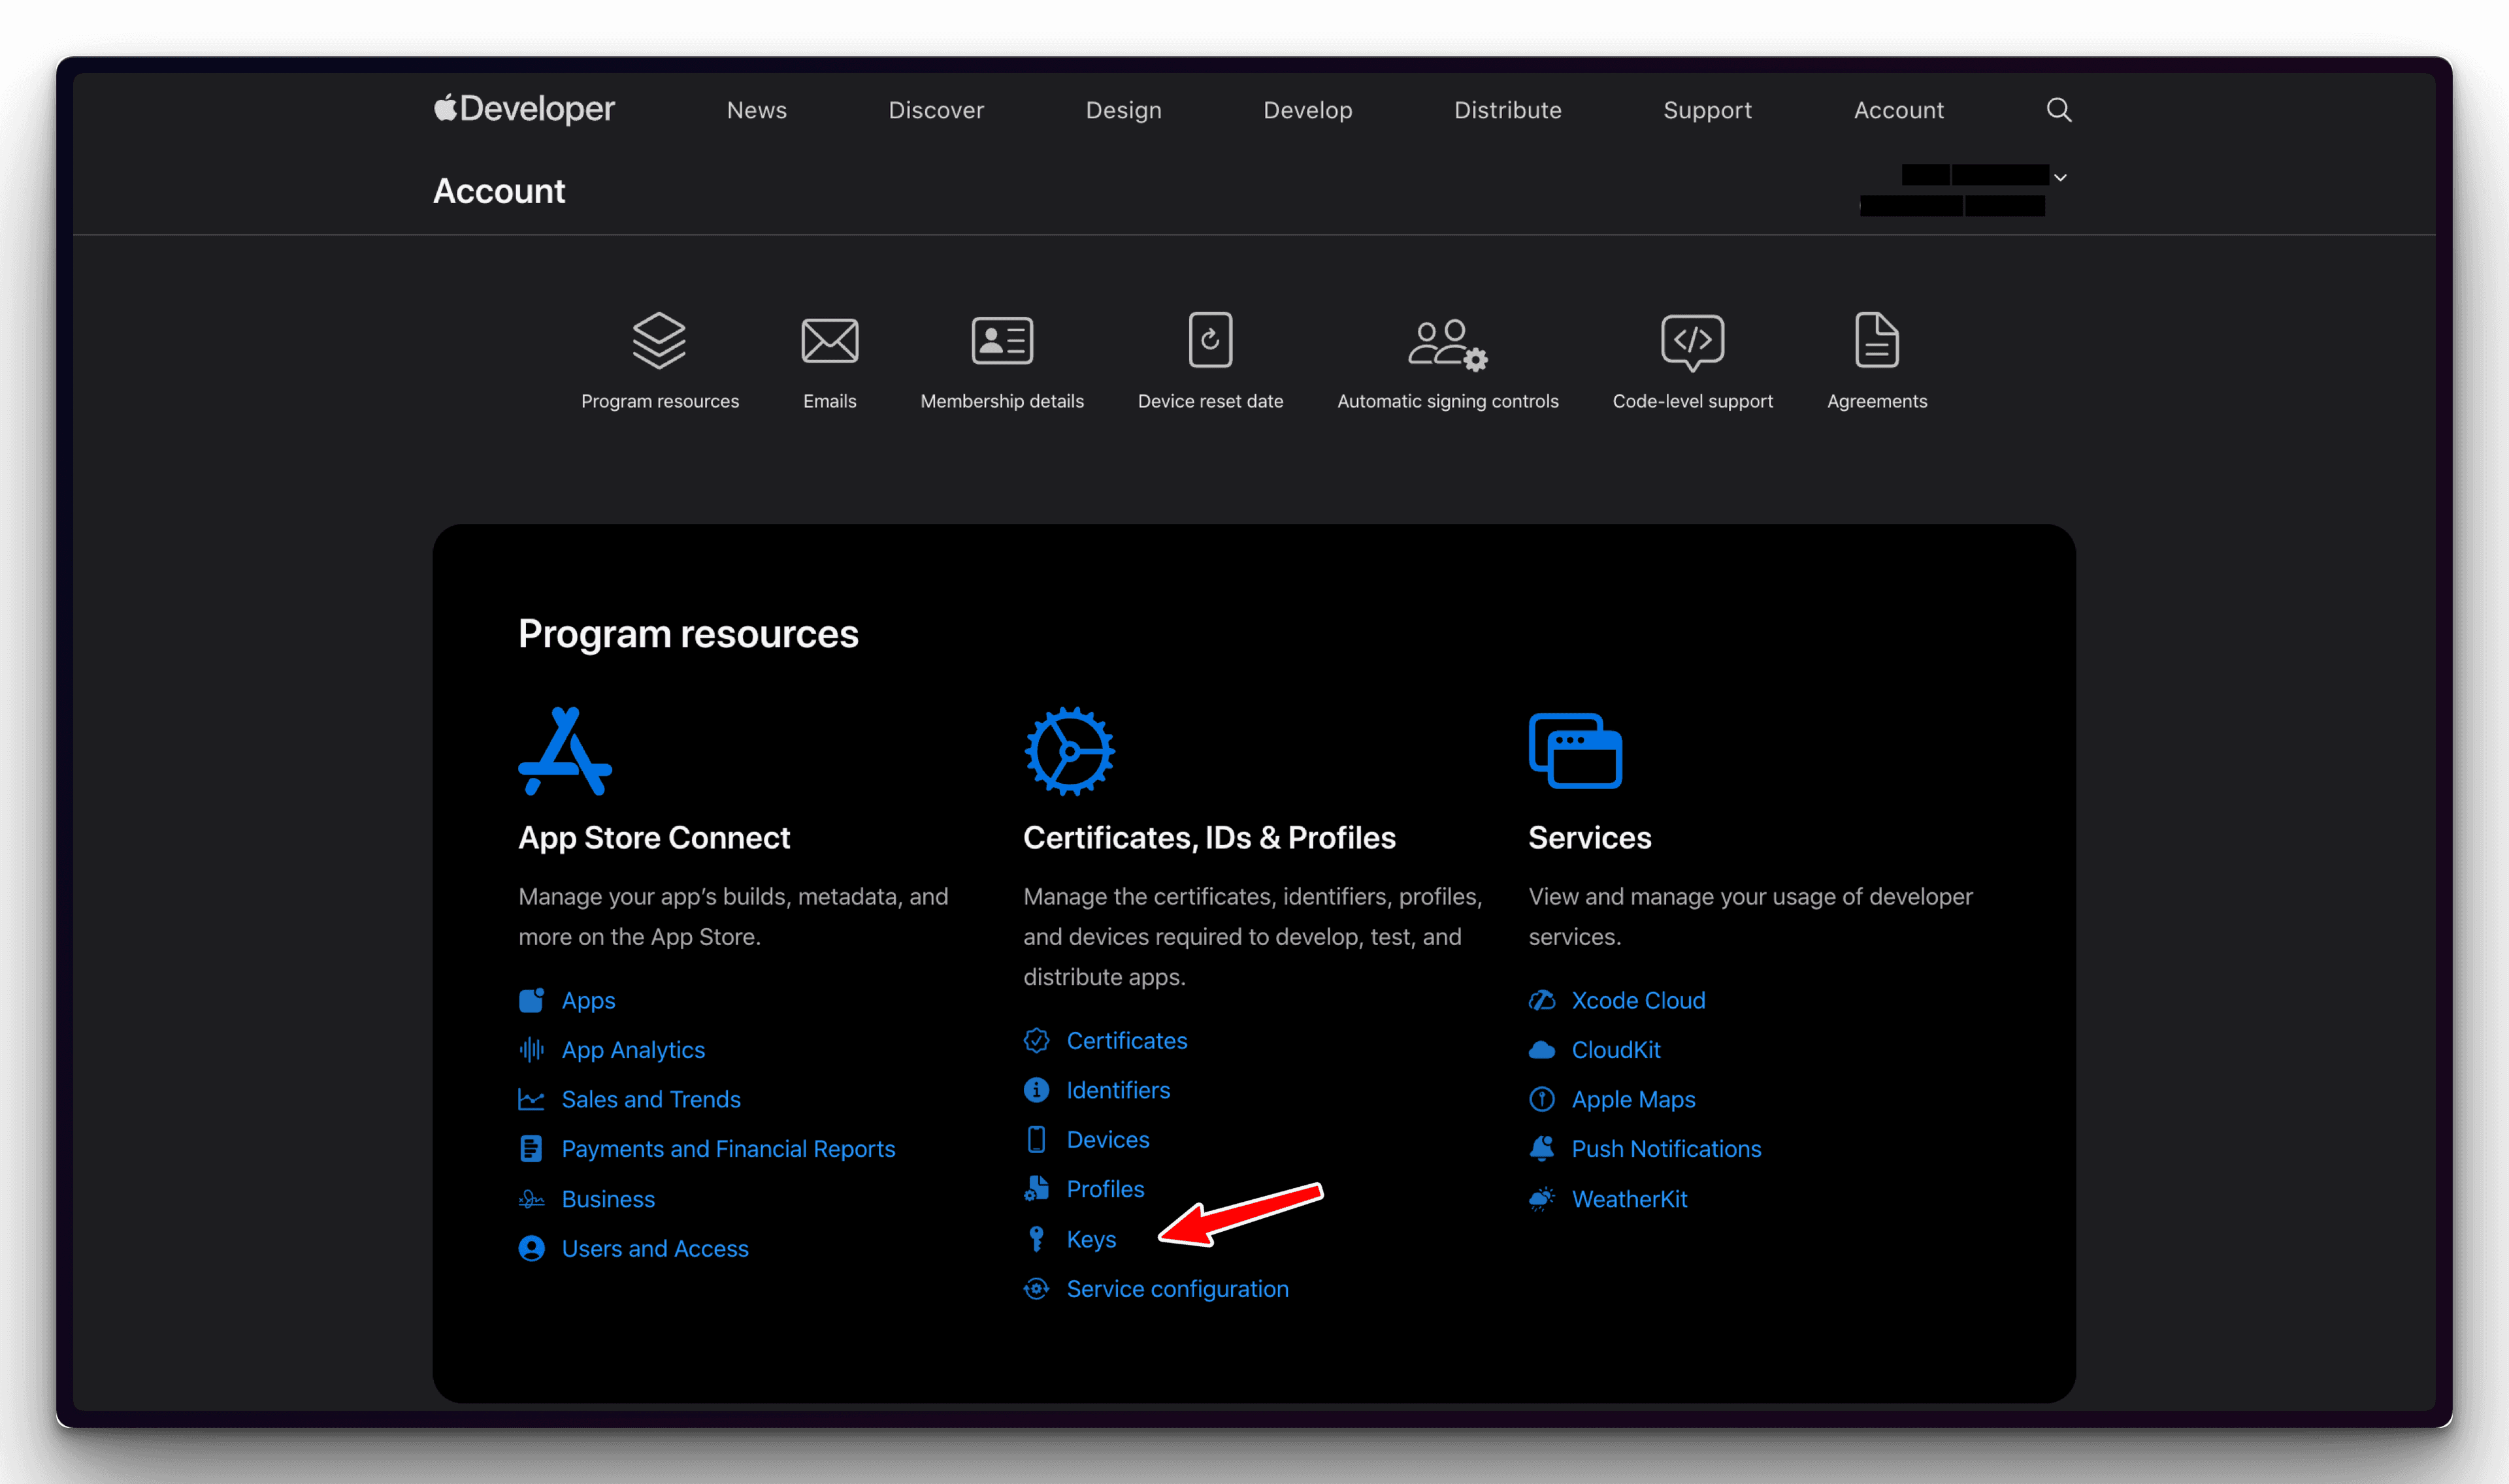2509x1484 pixels.
Task: Click the Apple Developer logo
Action: pyautogui.click(x=523, y=108)
